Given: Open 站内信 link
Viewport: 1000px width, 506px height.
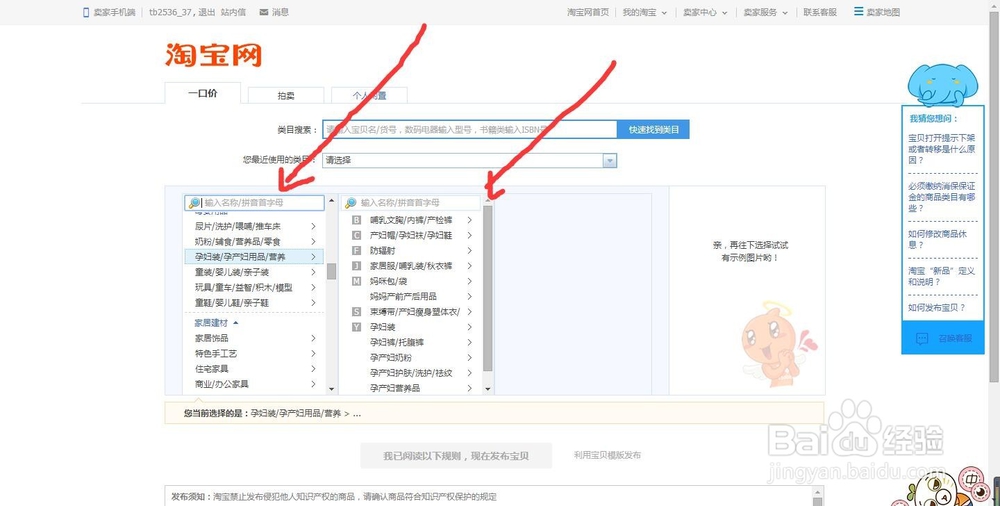Looking at the screenshot, I should [233, 12].
